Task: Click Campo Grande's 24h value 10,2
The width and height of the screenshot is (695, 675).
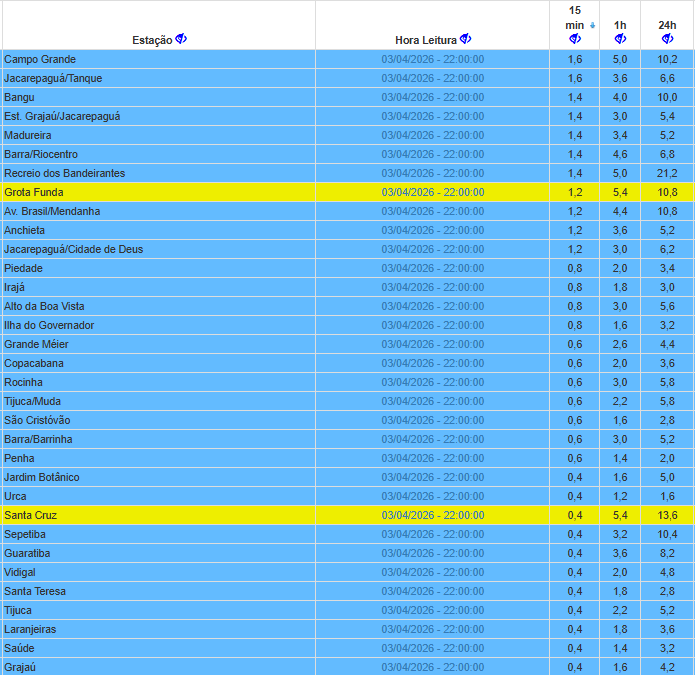Action: click(667, 59)
